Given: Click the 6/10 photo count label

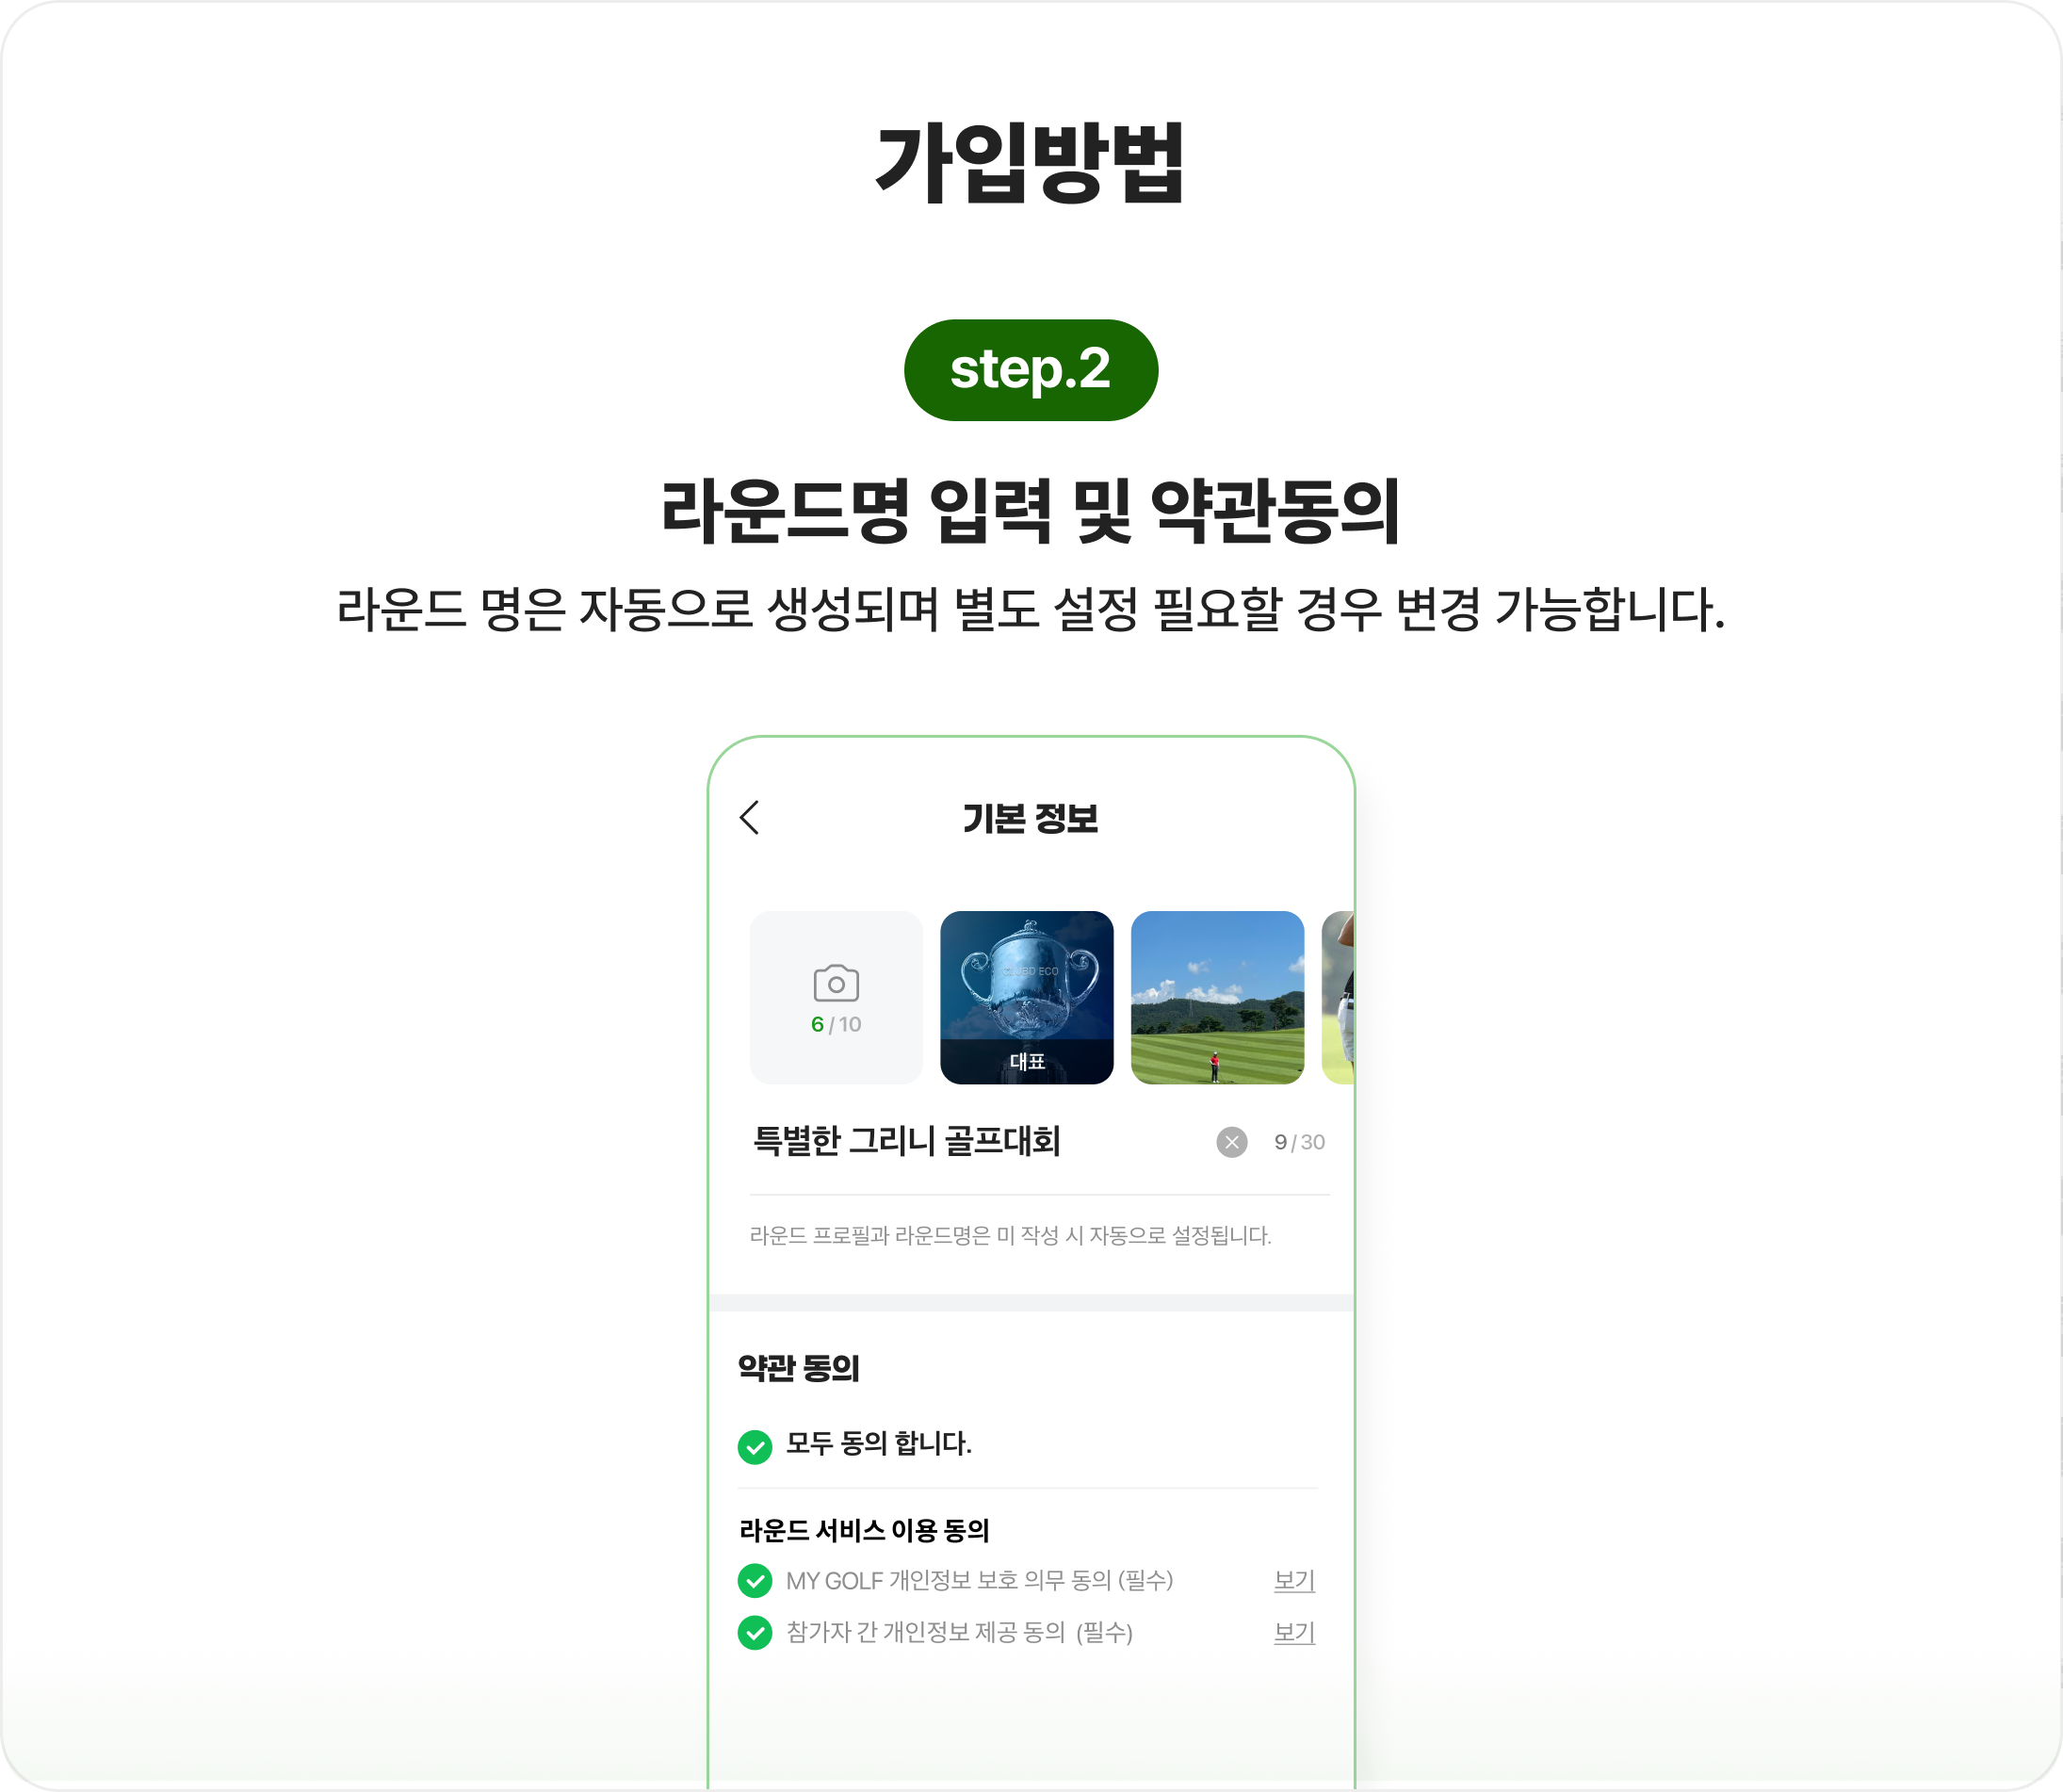Looking at the screenshot, I should click(836, 1024).
